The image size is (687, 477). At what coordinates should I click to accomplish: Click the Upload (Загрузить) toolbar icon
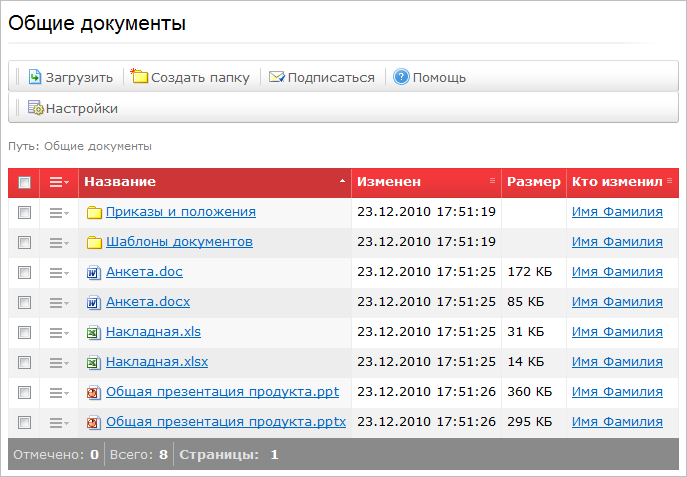(x=34, y=77)
